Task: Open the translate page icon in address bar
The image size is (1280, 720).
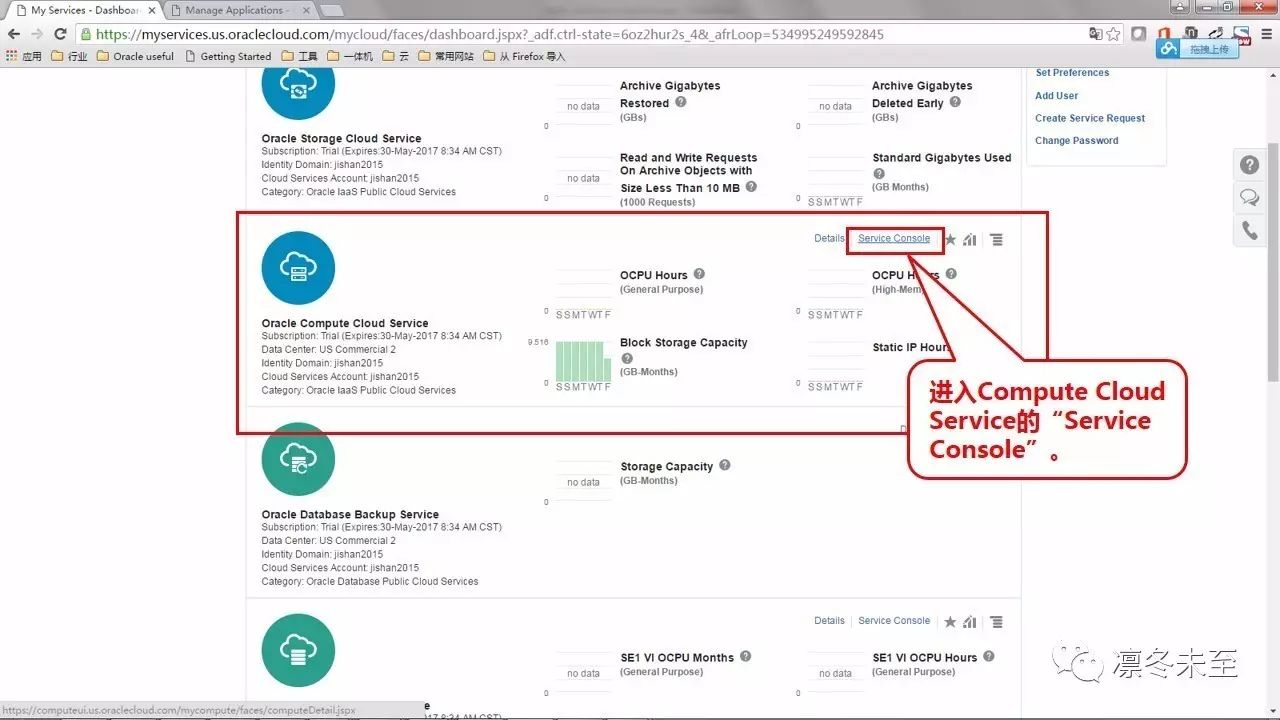Action: click(1095, 34)
